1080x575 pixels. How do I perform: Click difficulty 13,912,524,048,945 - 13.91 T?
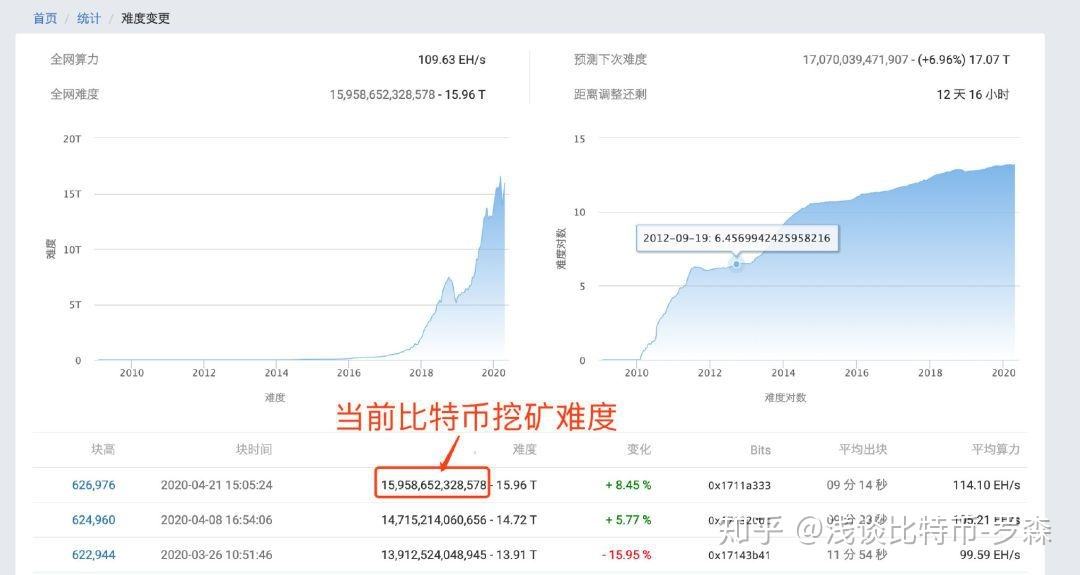tap(459, 555)
